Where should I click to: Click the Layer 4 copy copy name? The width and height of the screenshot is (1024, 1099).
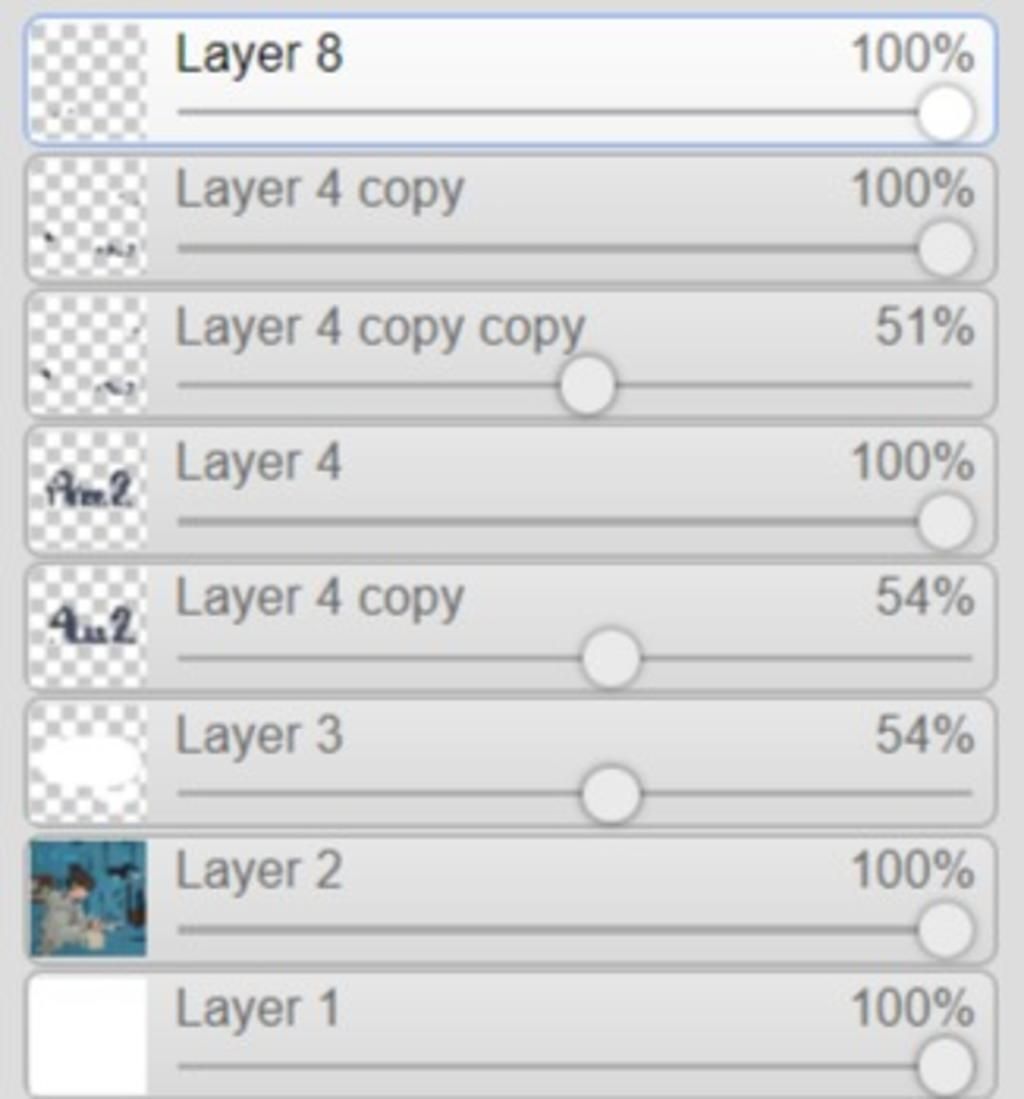tap(380, 329)
